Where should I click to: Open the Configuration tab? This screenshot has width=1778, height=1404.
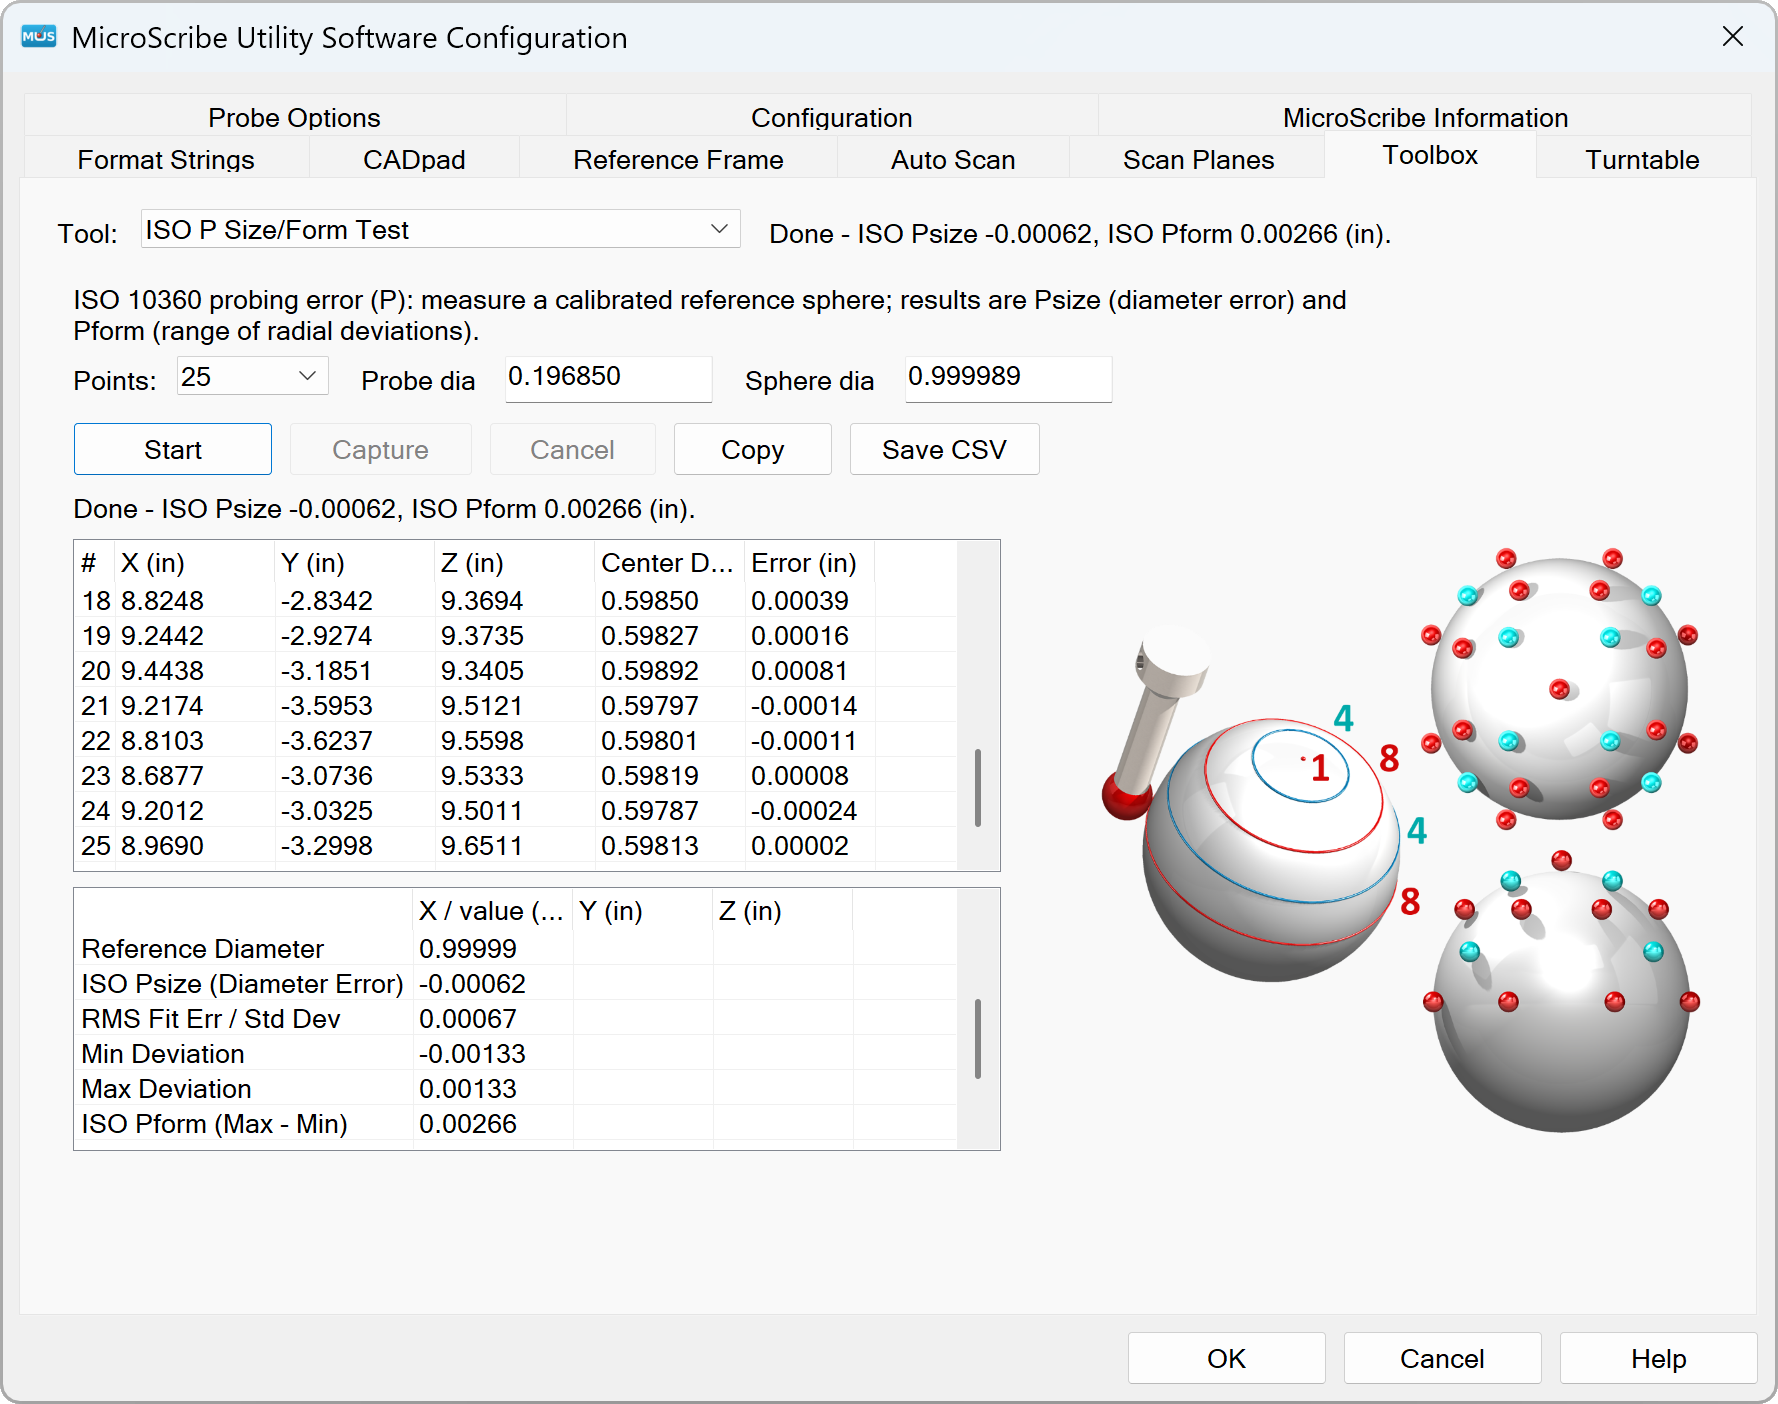[x=831, y=117]
